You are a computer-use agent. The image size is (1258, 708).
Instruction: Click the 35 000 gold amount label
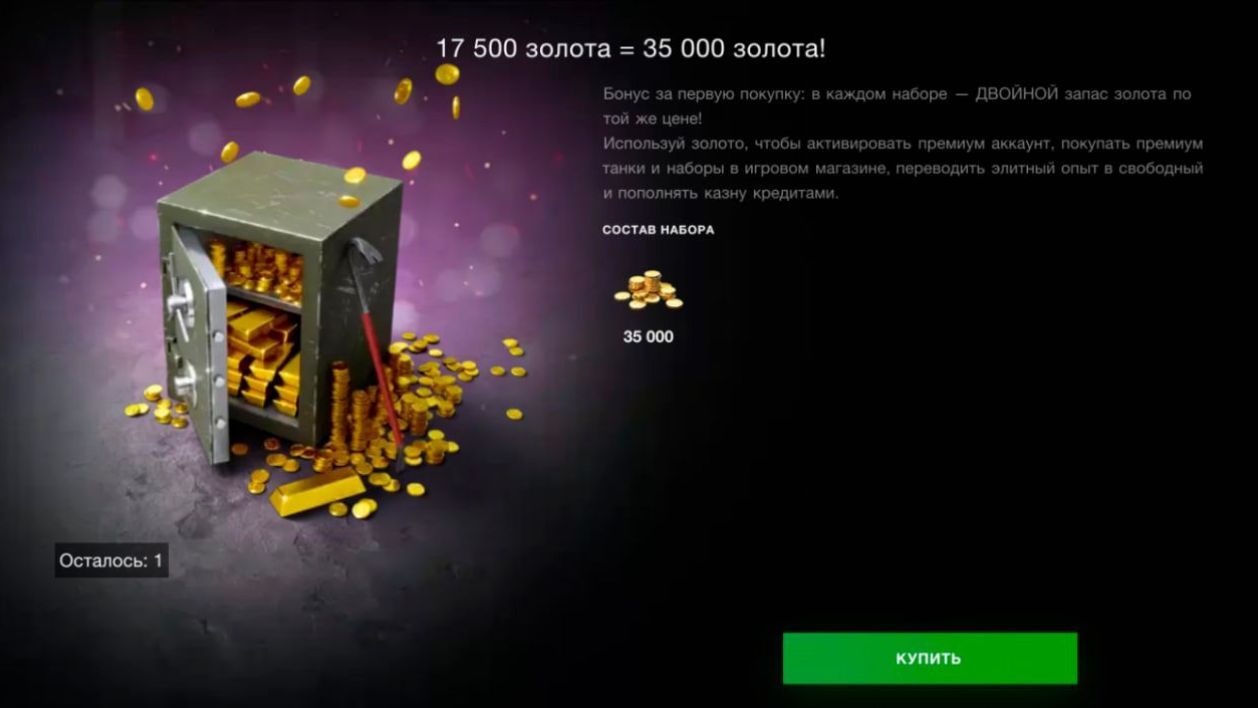click(648, 337)
